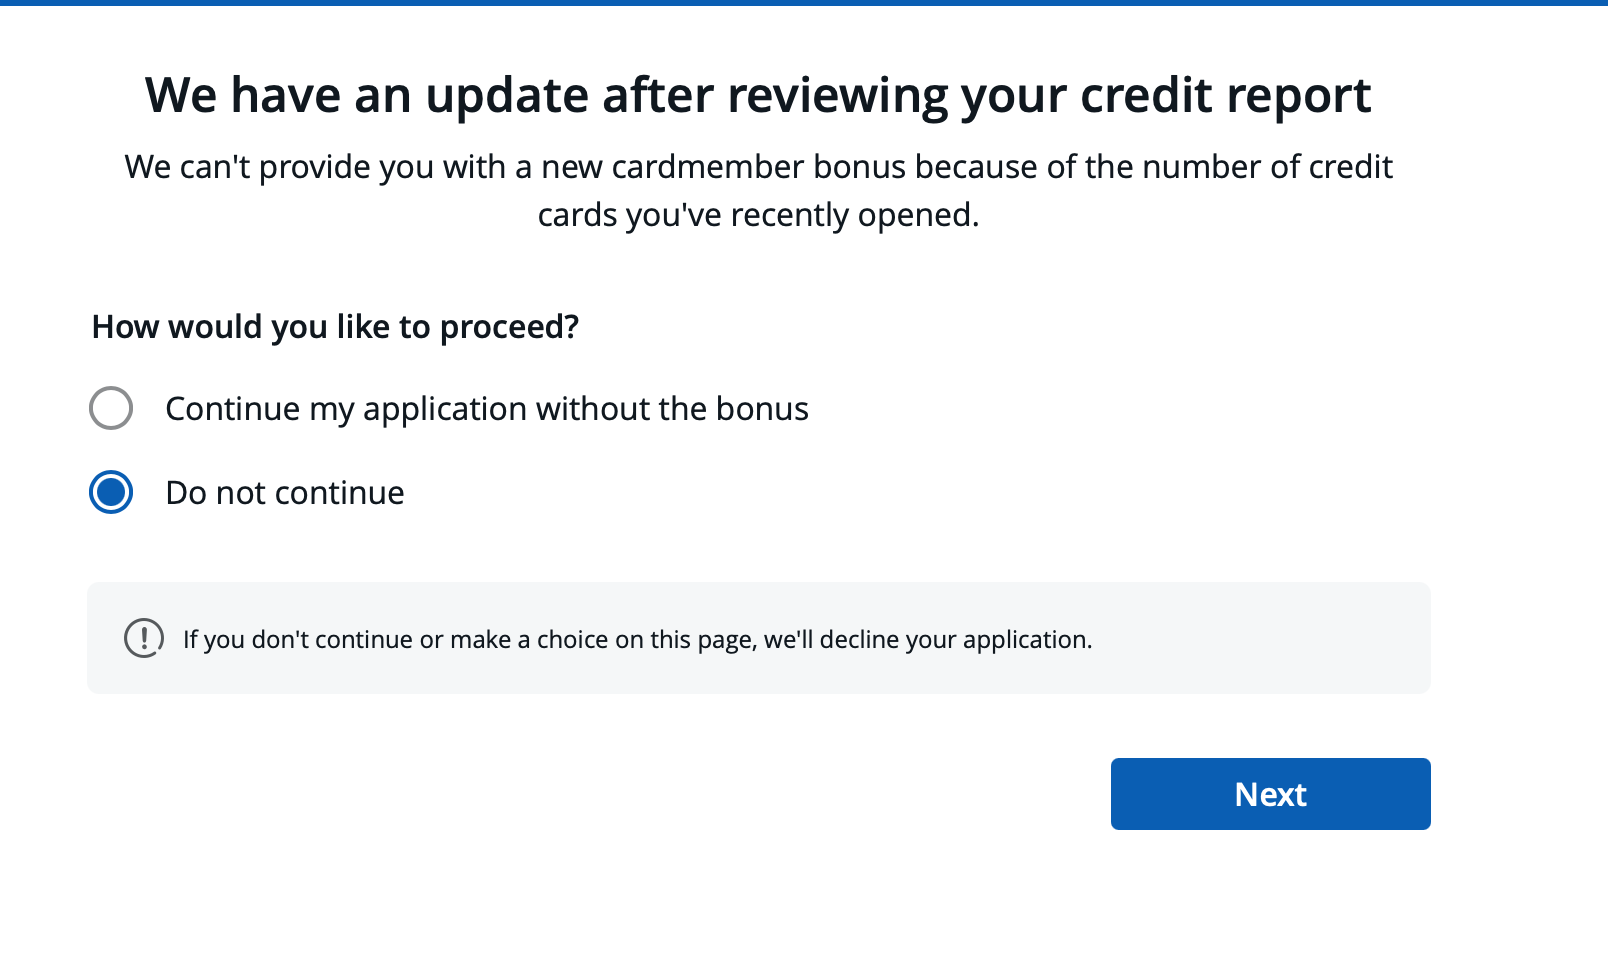Click the word "proceed?" in the question
This screenshot has height=956, width=1608.
tap(509, 327)
